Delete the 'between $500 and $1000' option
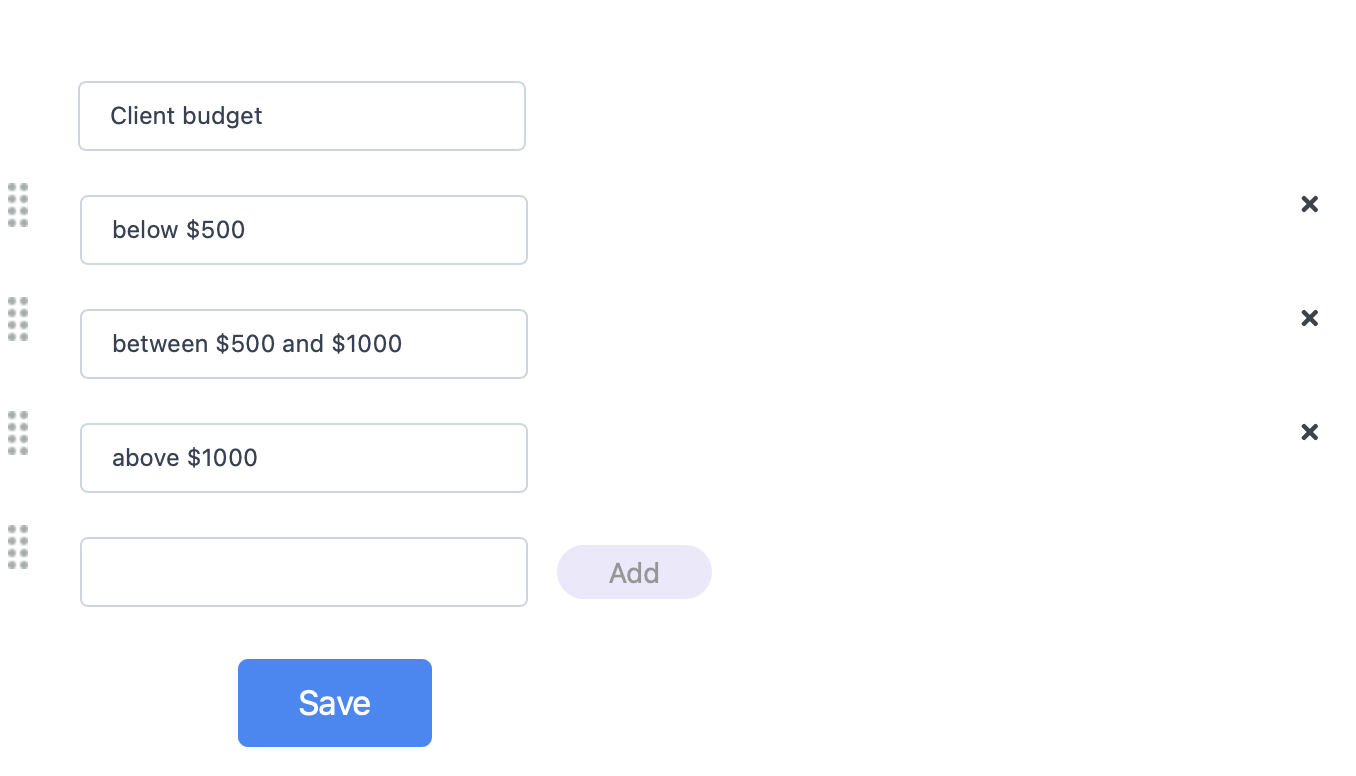This screenshot has width=1356, height=776. coord(1309,318)
